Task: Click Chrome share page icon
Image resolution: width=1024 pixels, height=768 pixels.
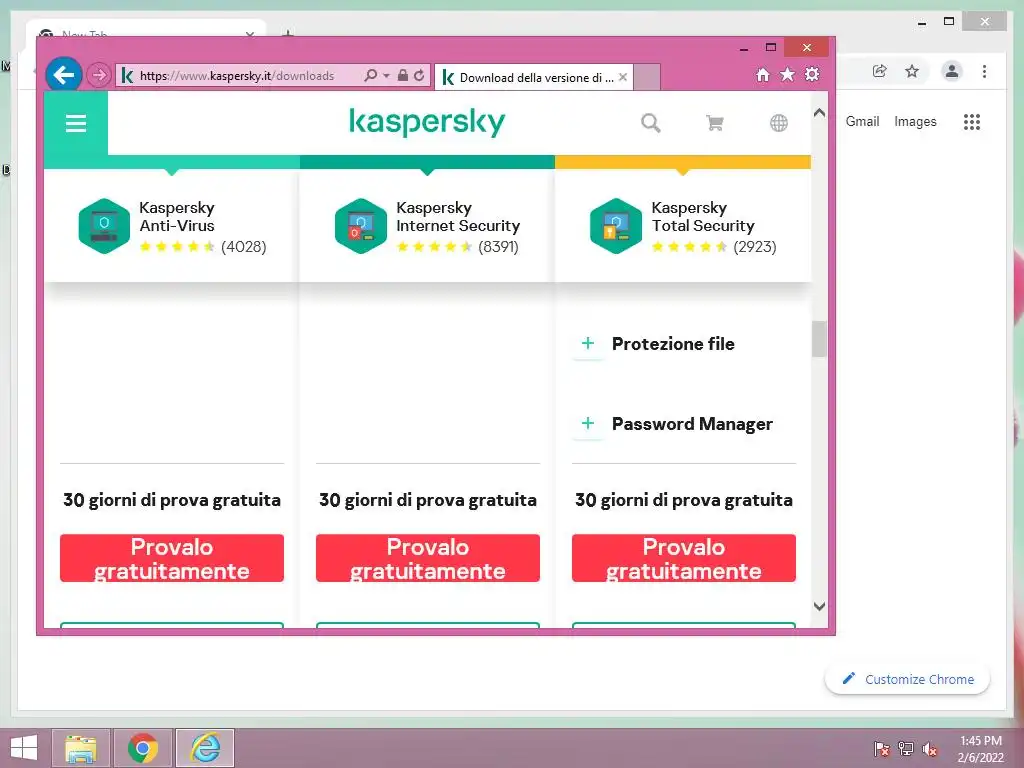Action: (880, 71)
